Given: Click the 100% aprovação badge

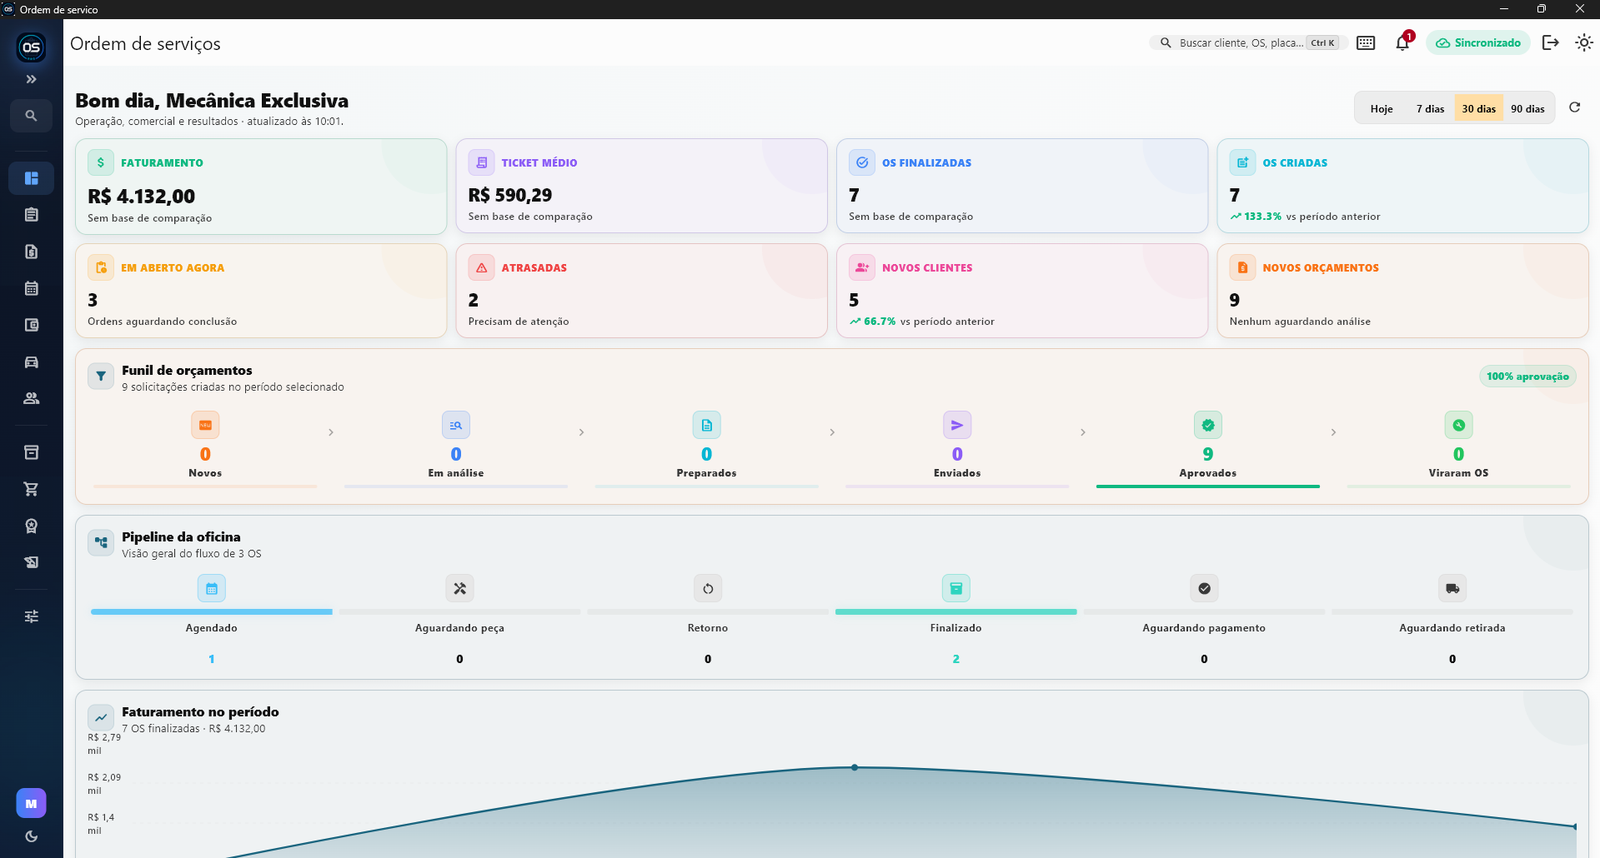Looking at the screenshot, I should [1528, 376].
